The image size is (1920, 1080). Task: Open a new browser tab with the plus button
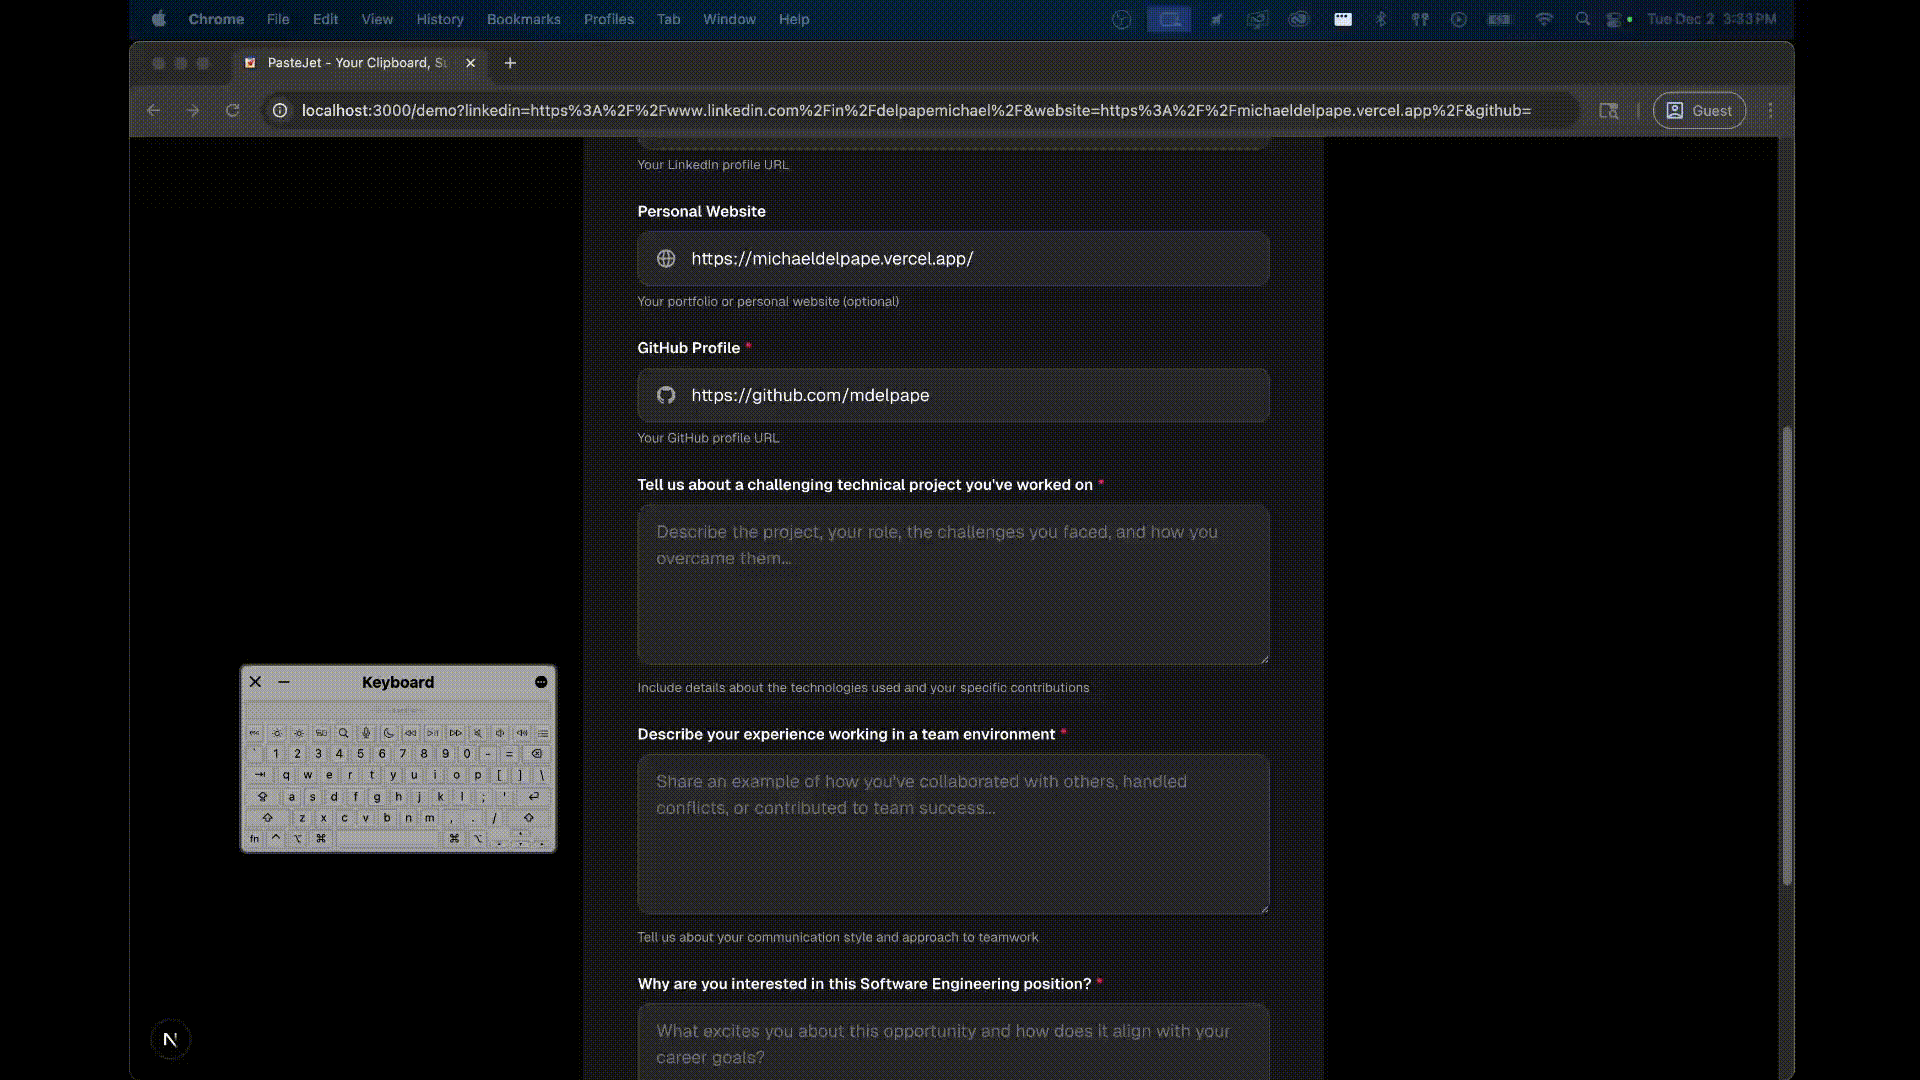[510, 63]
